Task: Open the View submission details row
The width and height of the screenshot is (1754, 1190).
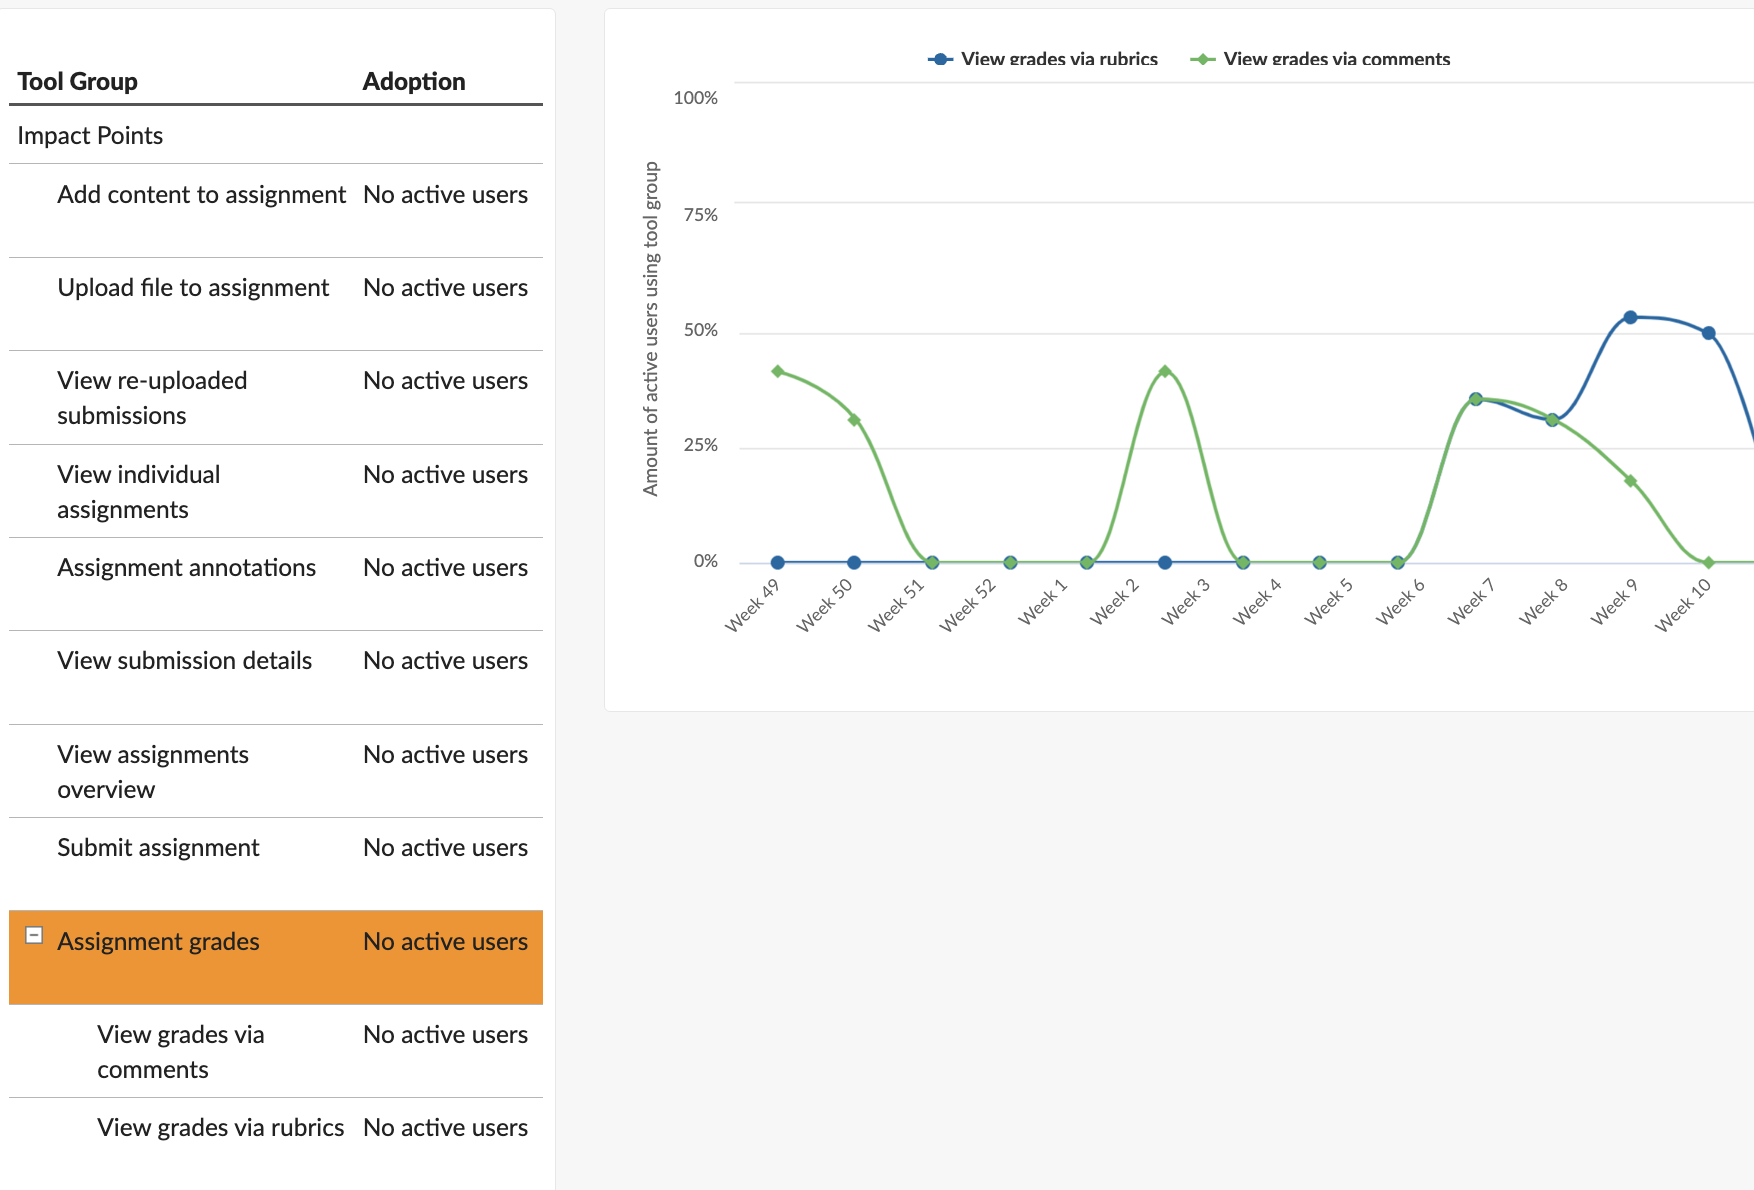Action: coord(184,661)
